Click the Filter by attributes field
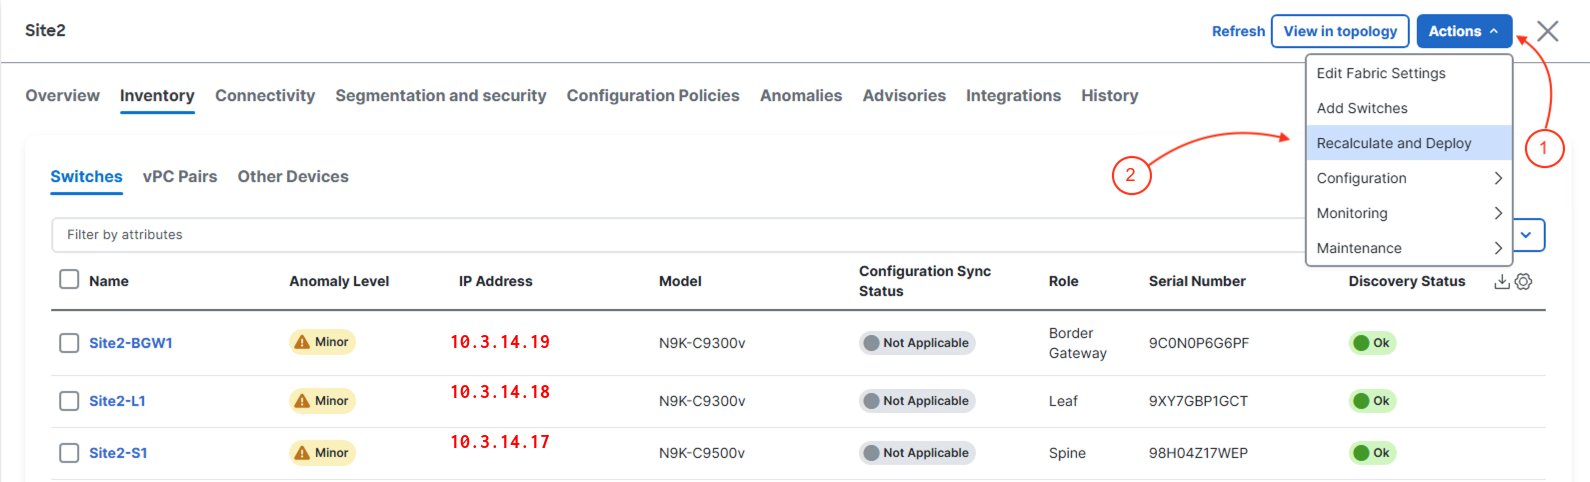1590x482 pixels. click(680, 235)
